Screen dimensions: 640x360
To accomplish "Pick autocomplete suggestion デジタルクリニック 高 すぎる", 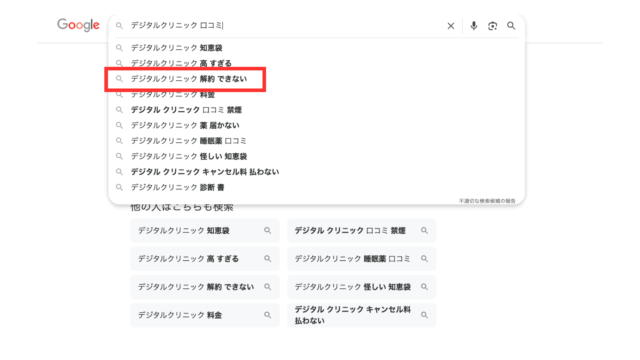I will pyautogui.click(x=317, y=63).
